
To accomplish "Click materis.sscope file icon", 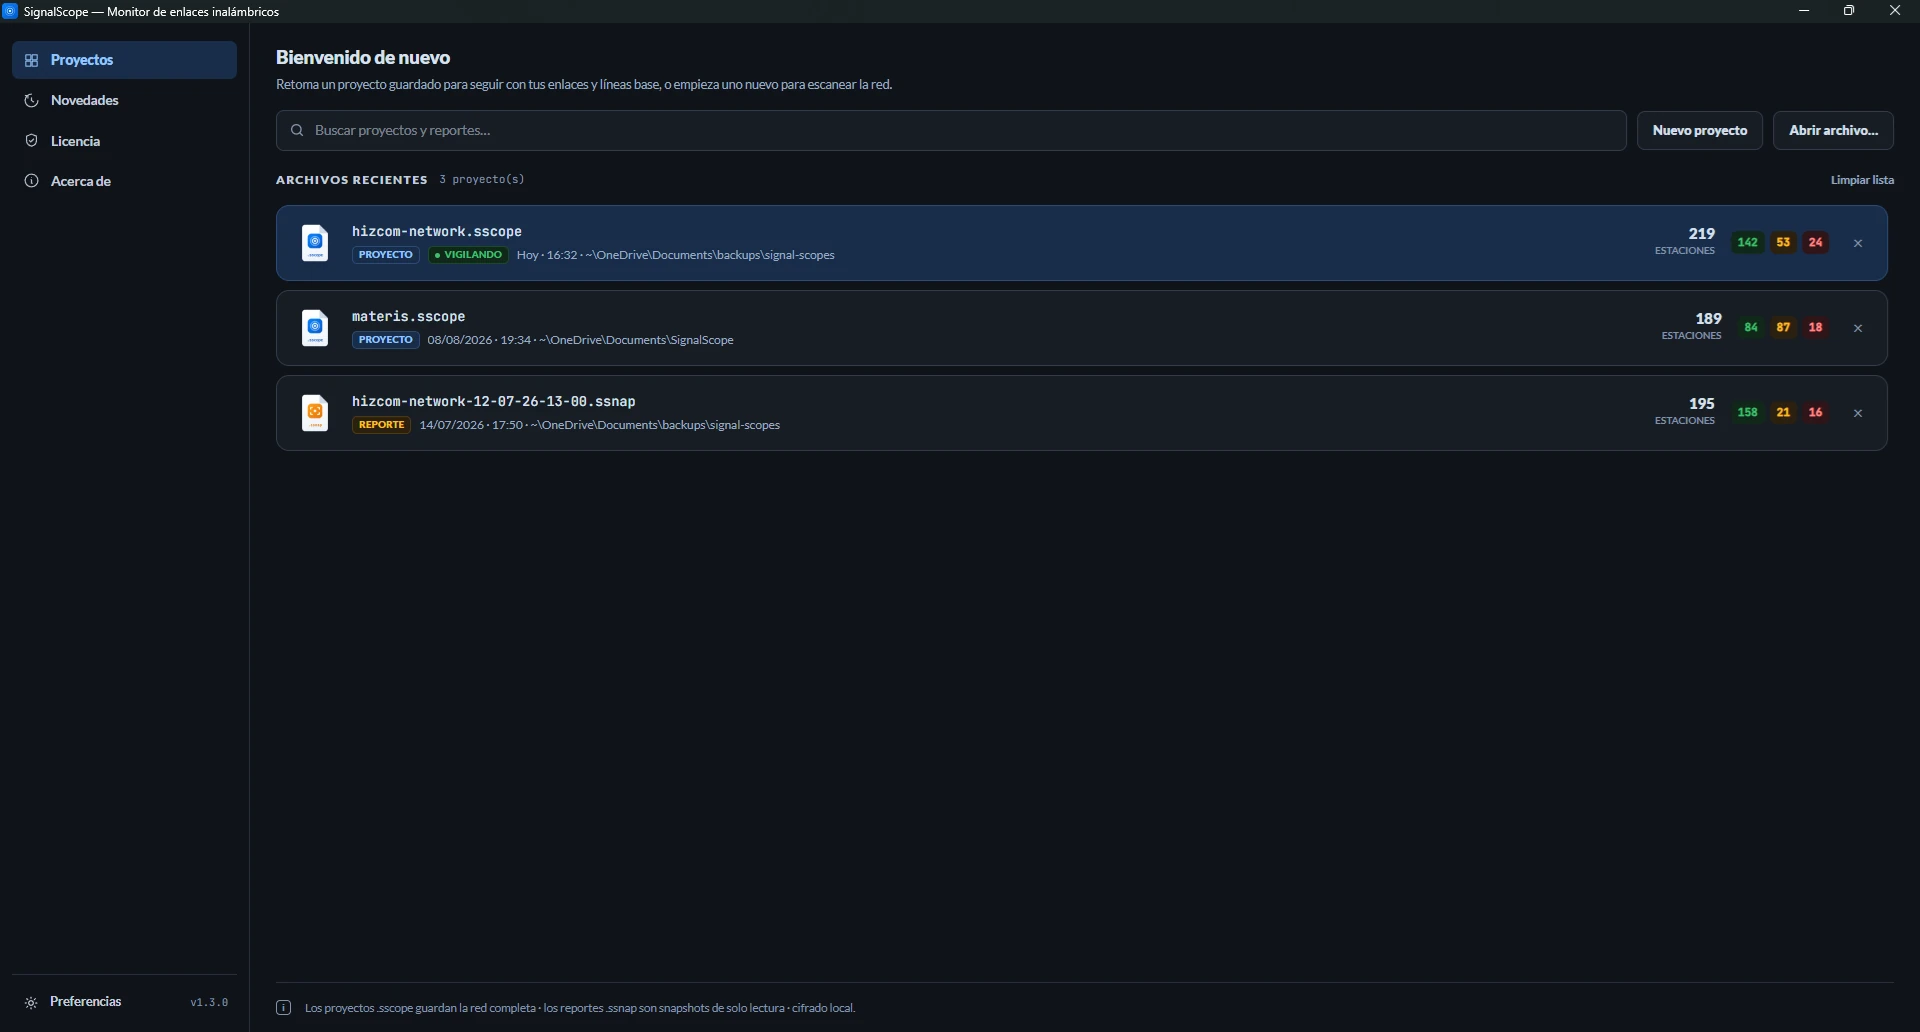I will coord(315,328).
